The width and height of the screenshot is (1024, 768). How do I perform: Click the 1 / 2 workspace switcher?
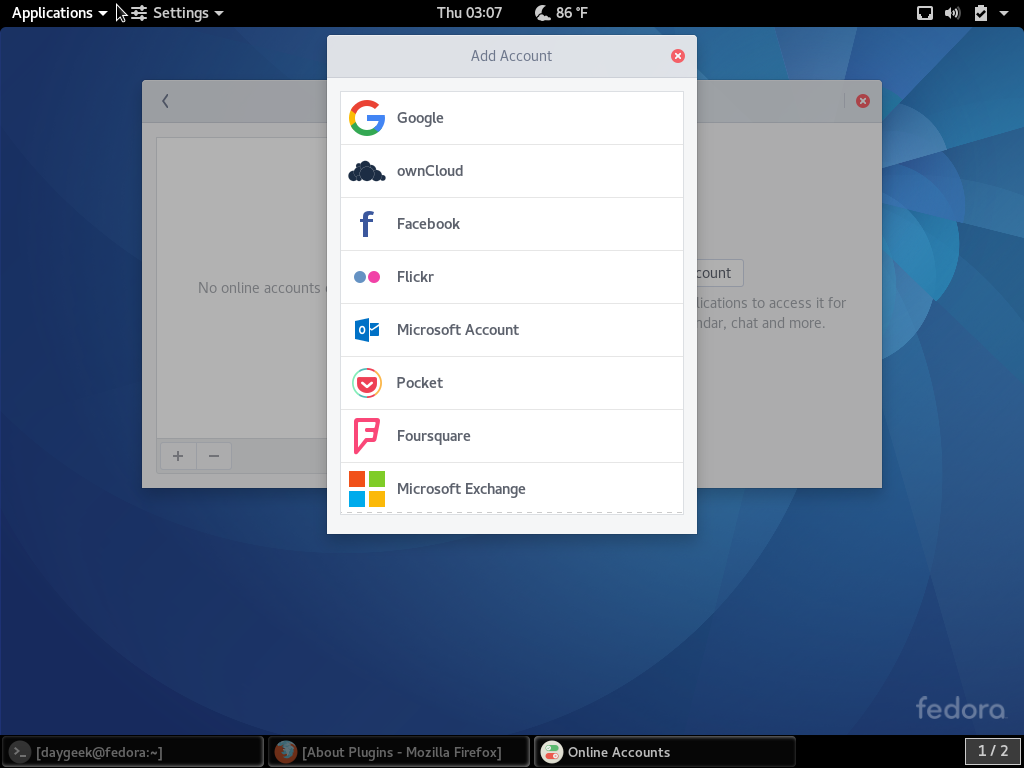coord(993,751)
